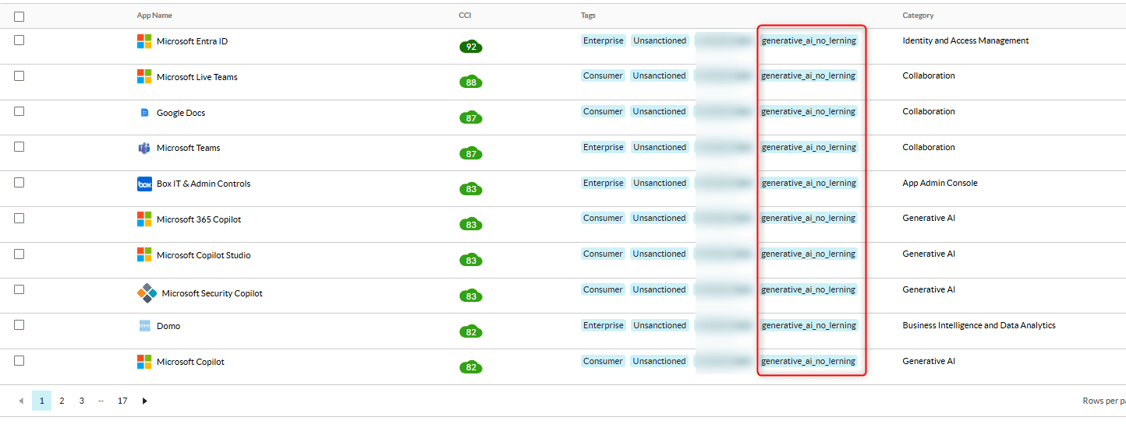Click the Unsanctioned tag on Microsoft Teams row
1126x424 pixels.
[x=659, y=147]
